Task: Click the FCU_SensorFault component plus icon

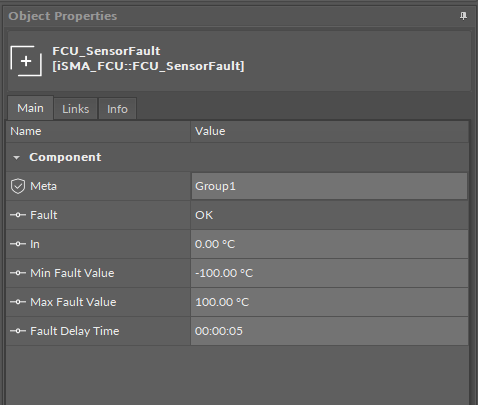Action: [x=26, y=61]
